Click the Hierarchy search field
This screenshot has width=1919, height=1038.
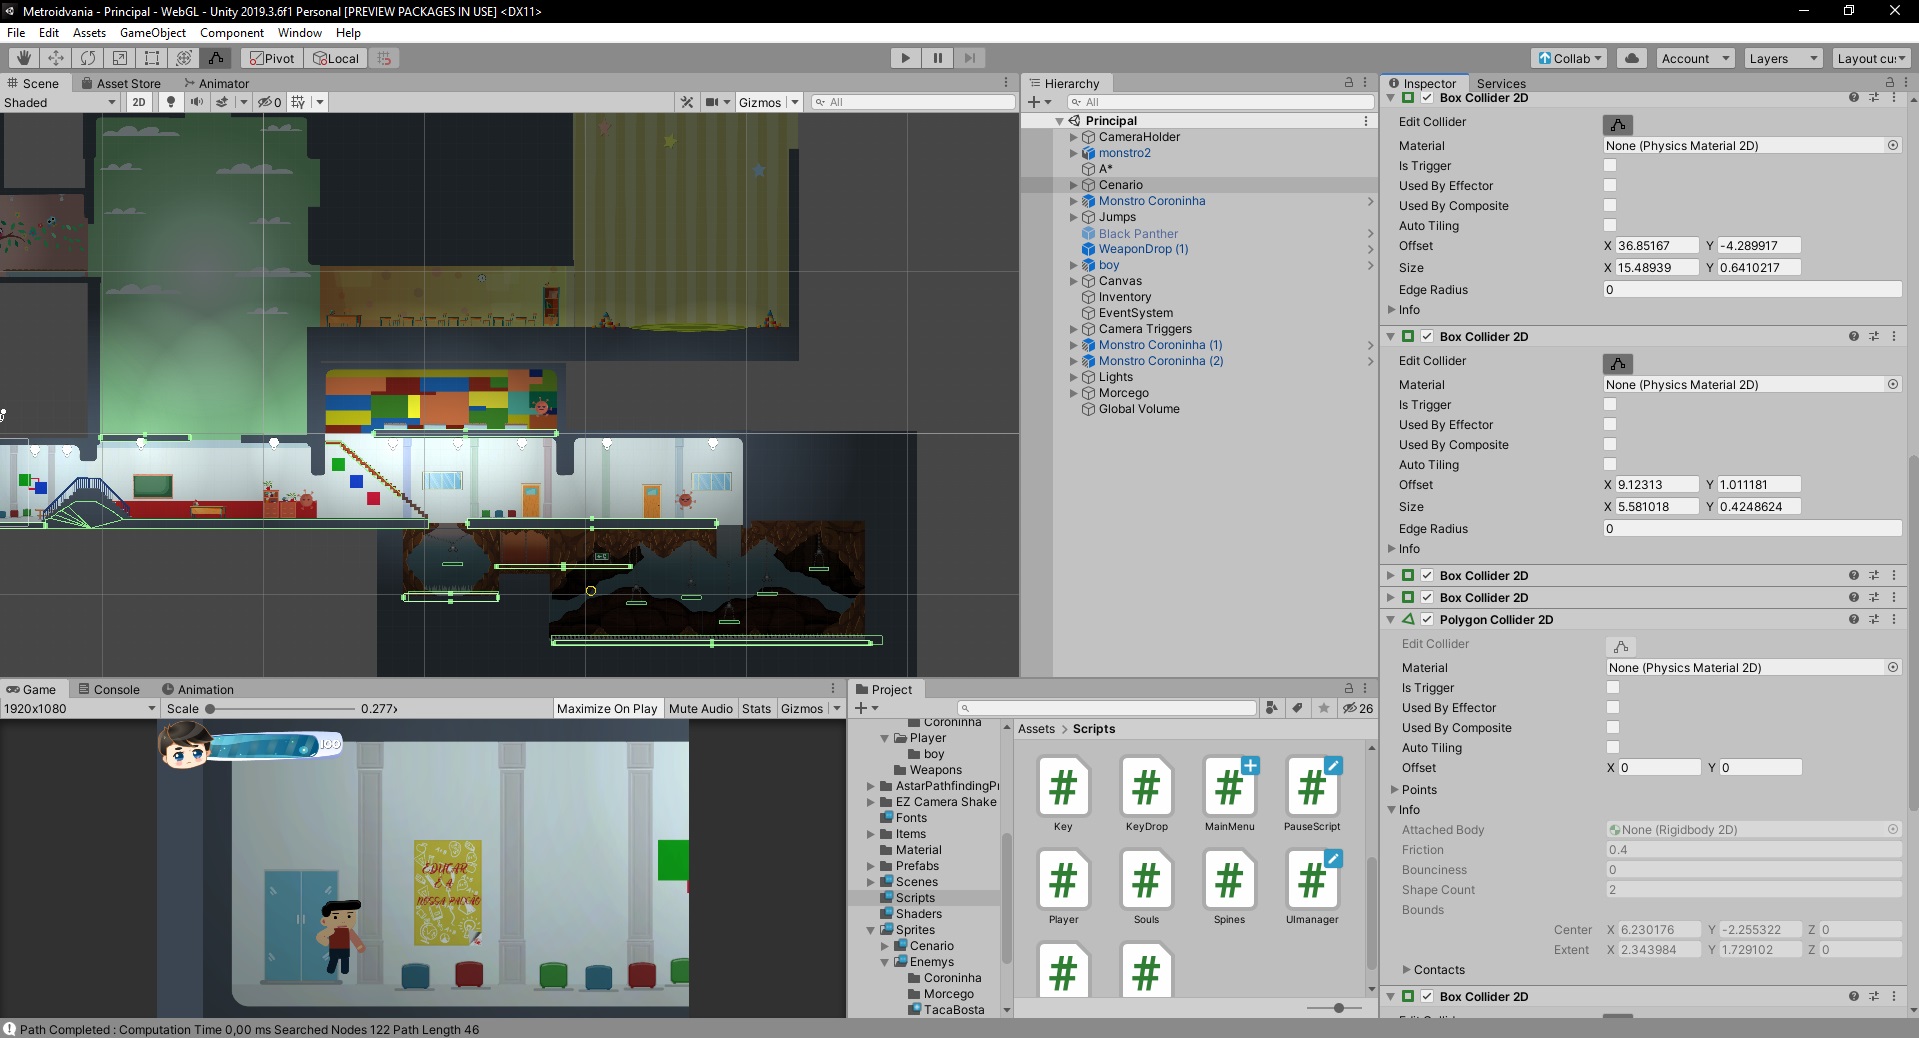[1220, 102]
